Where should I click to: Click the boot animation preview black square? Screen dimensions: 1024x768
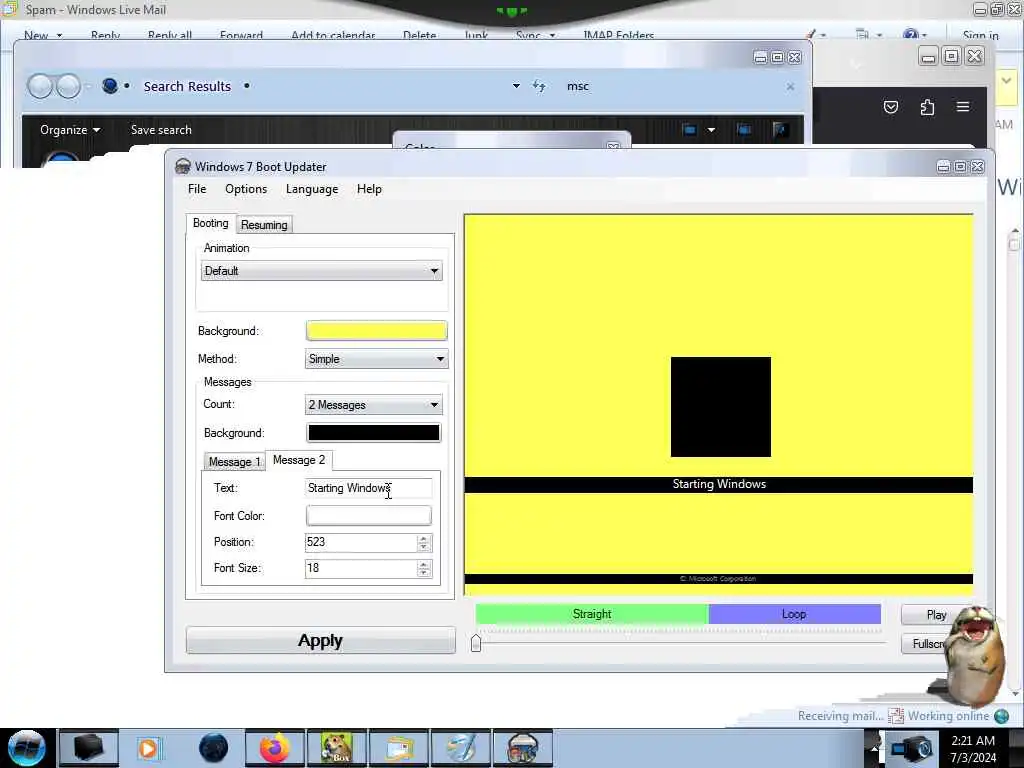(x=720, y=406)
